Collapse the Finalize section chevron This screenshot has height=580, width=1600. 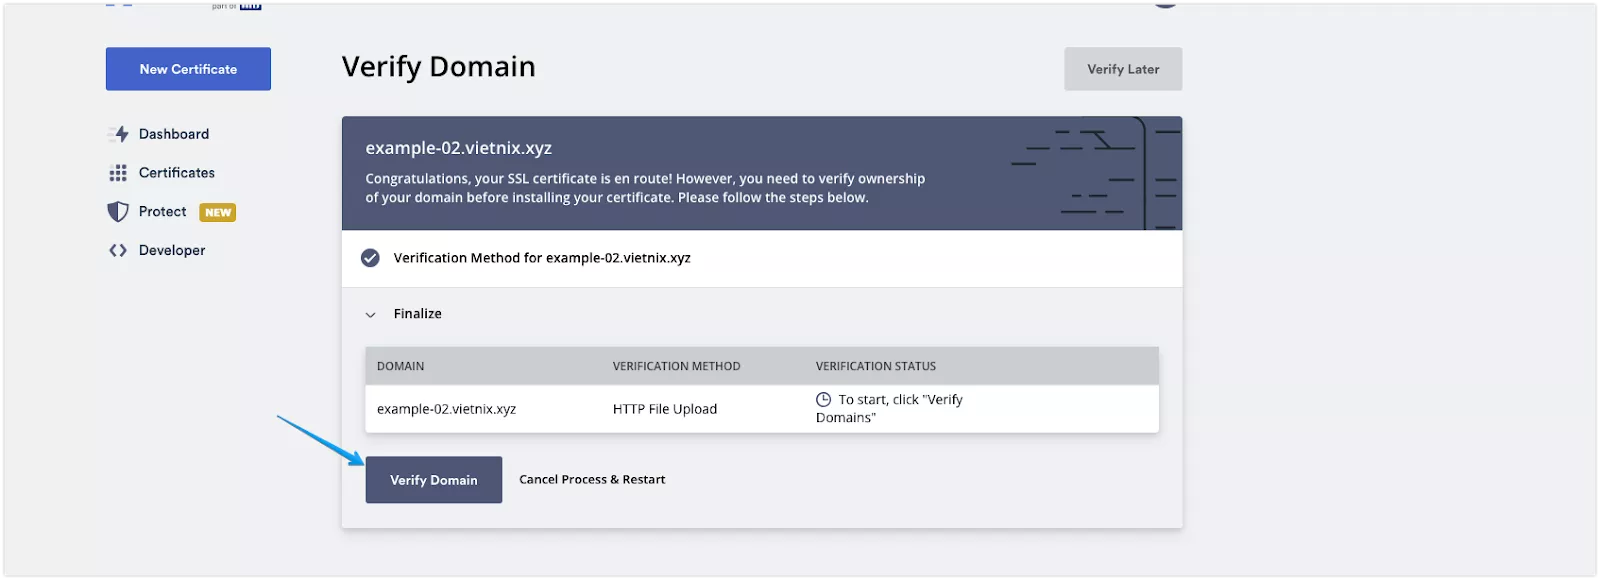[x=370, y=315]
